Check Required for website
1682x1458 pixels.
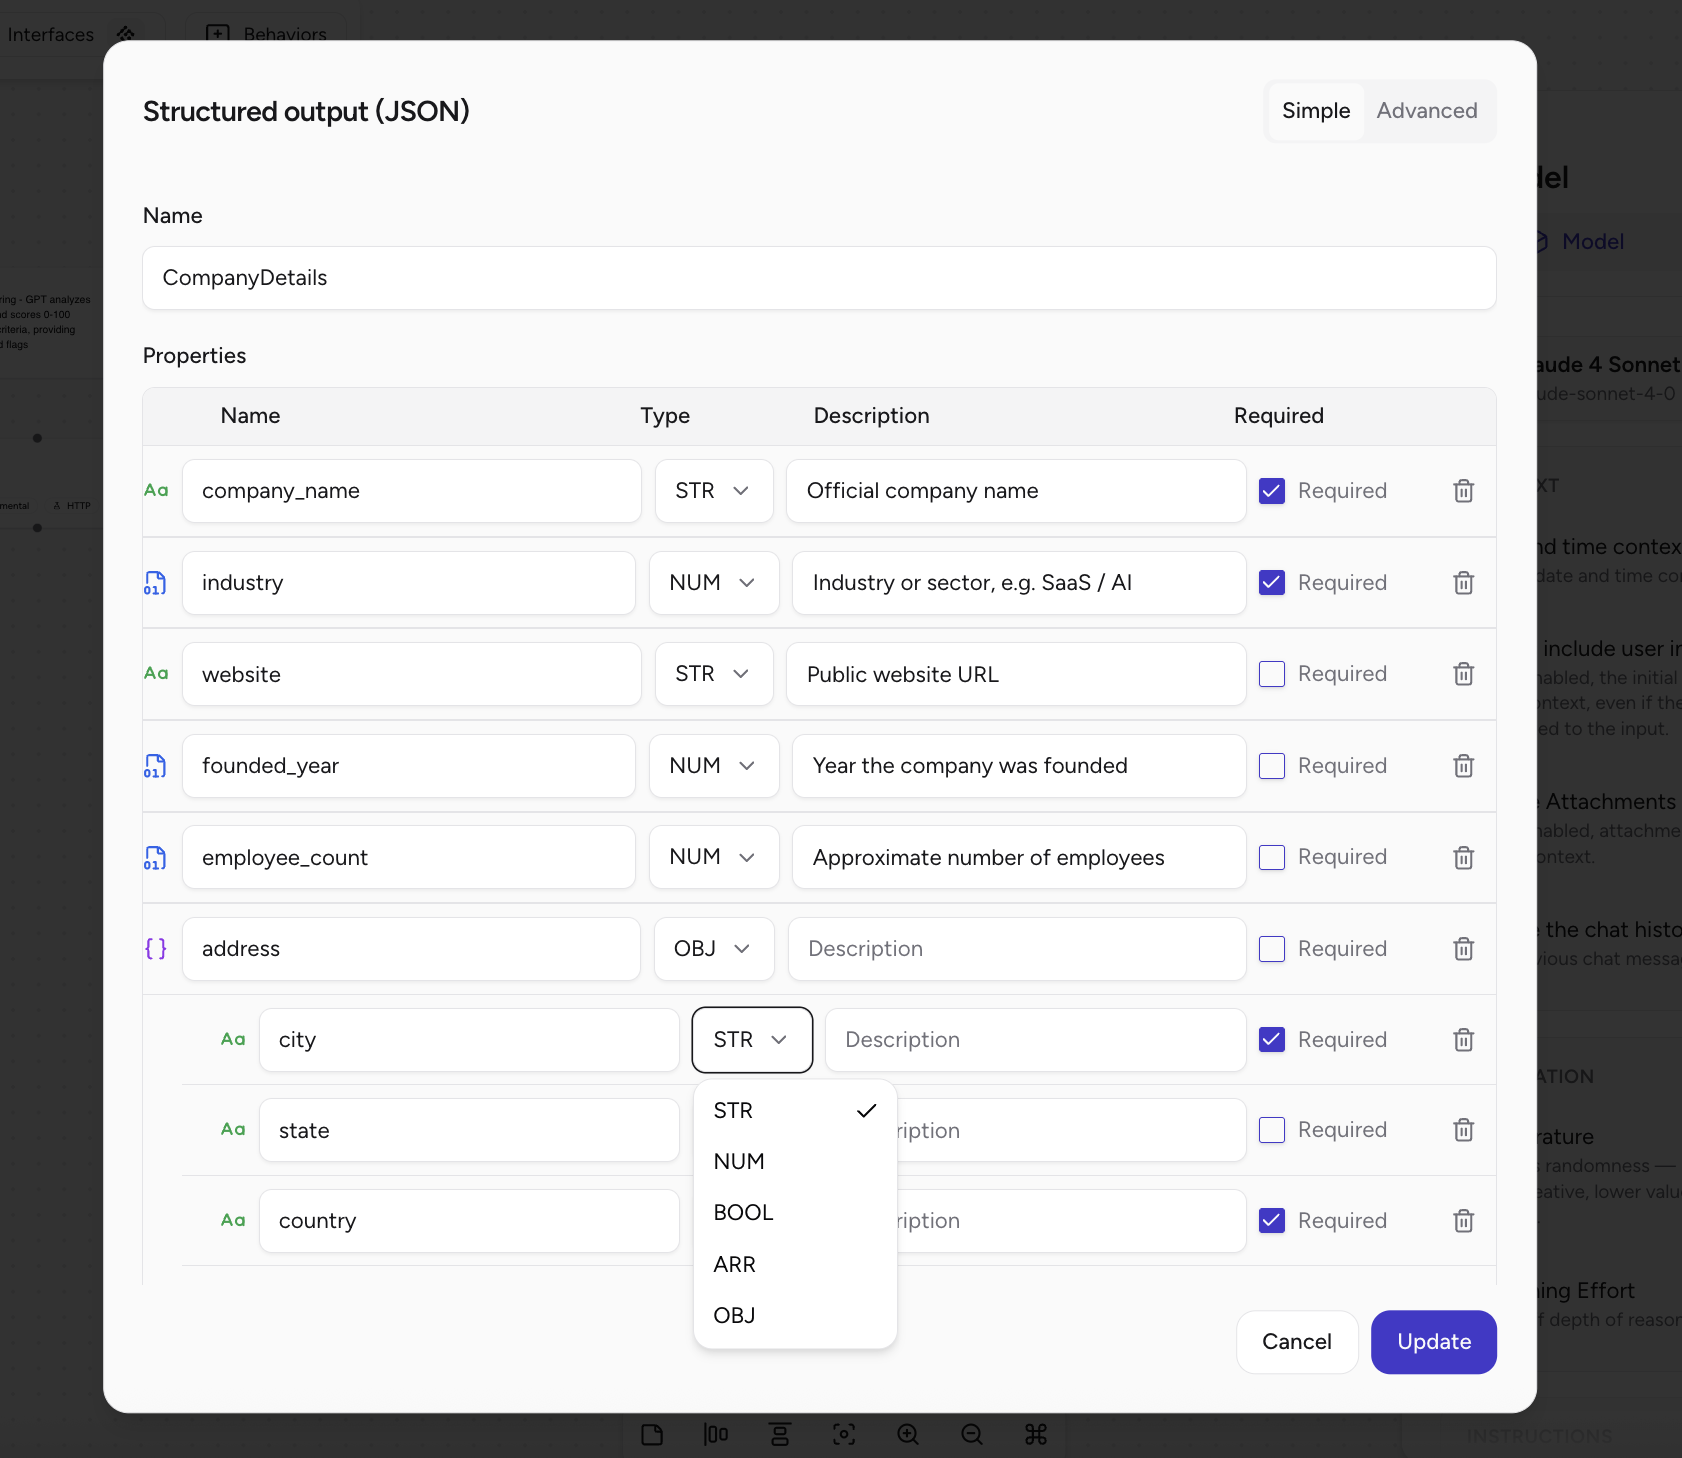1272,674
